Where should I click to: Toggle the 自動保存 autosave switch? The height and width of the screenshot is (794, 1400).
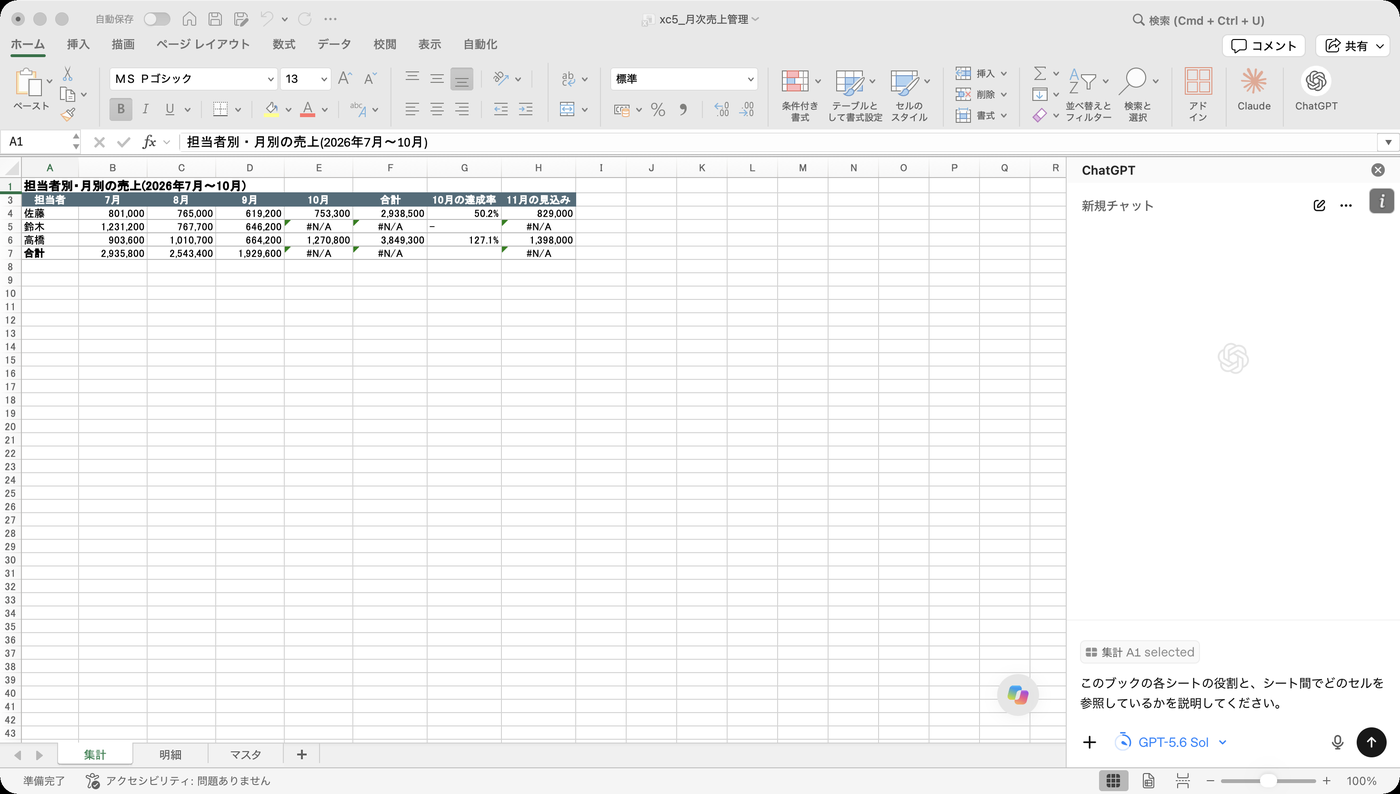pyautogui.click(x=157, y=19)
